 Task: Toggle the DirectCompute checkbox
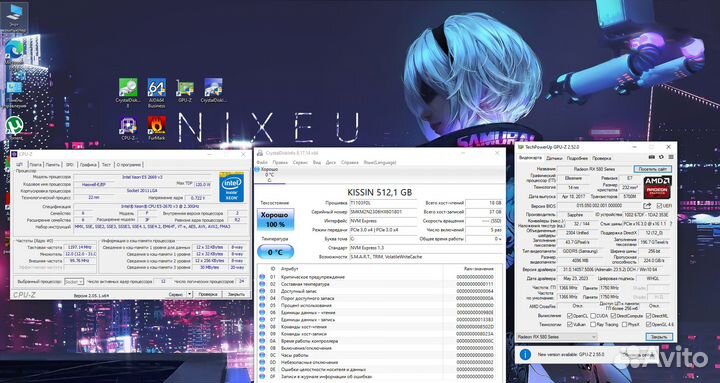(613, 316)
